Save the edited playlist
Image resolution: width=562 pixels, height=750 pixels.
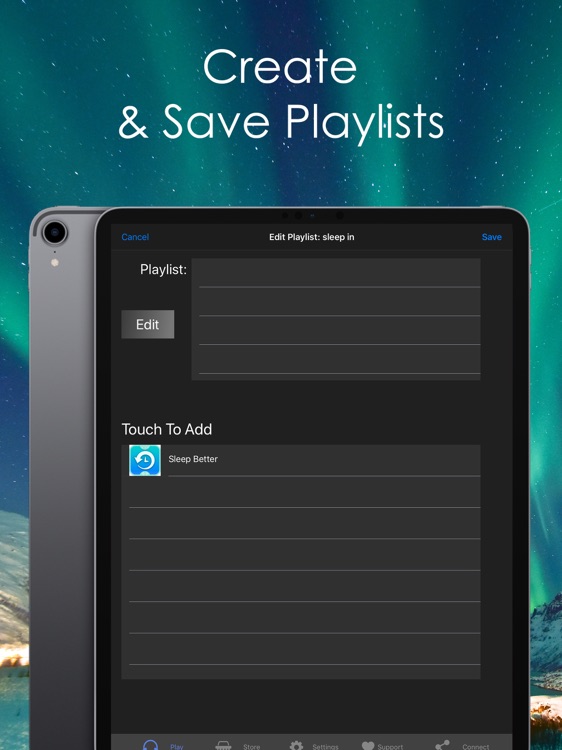point(491,237)
